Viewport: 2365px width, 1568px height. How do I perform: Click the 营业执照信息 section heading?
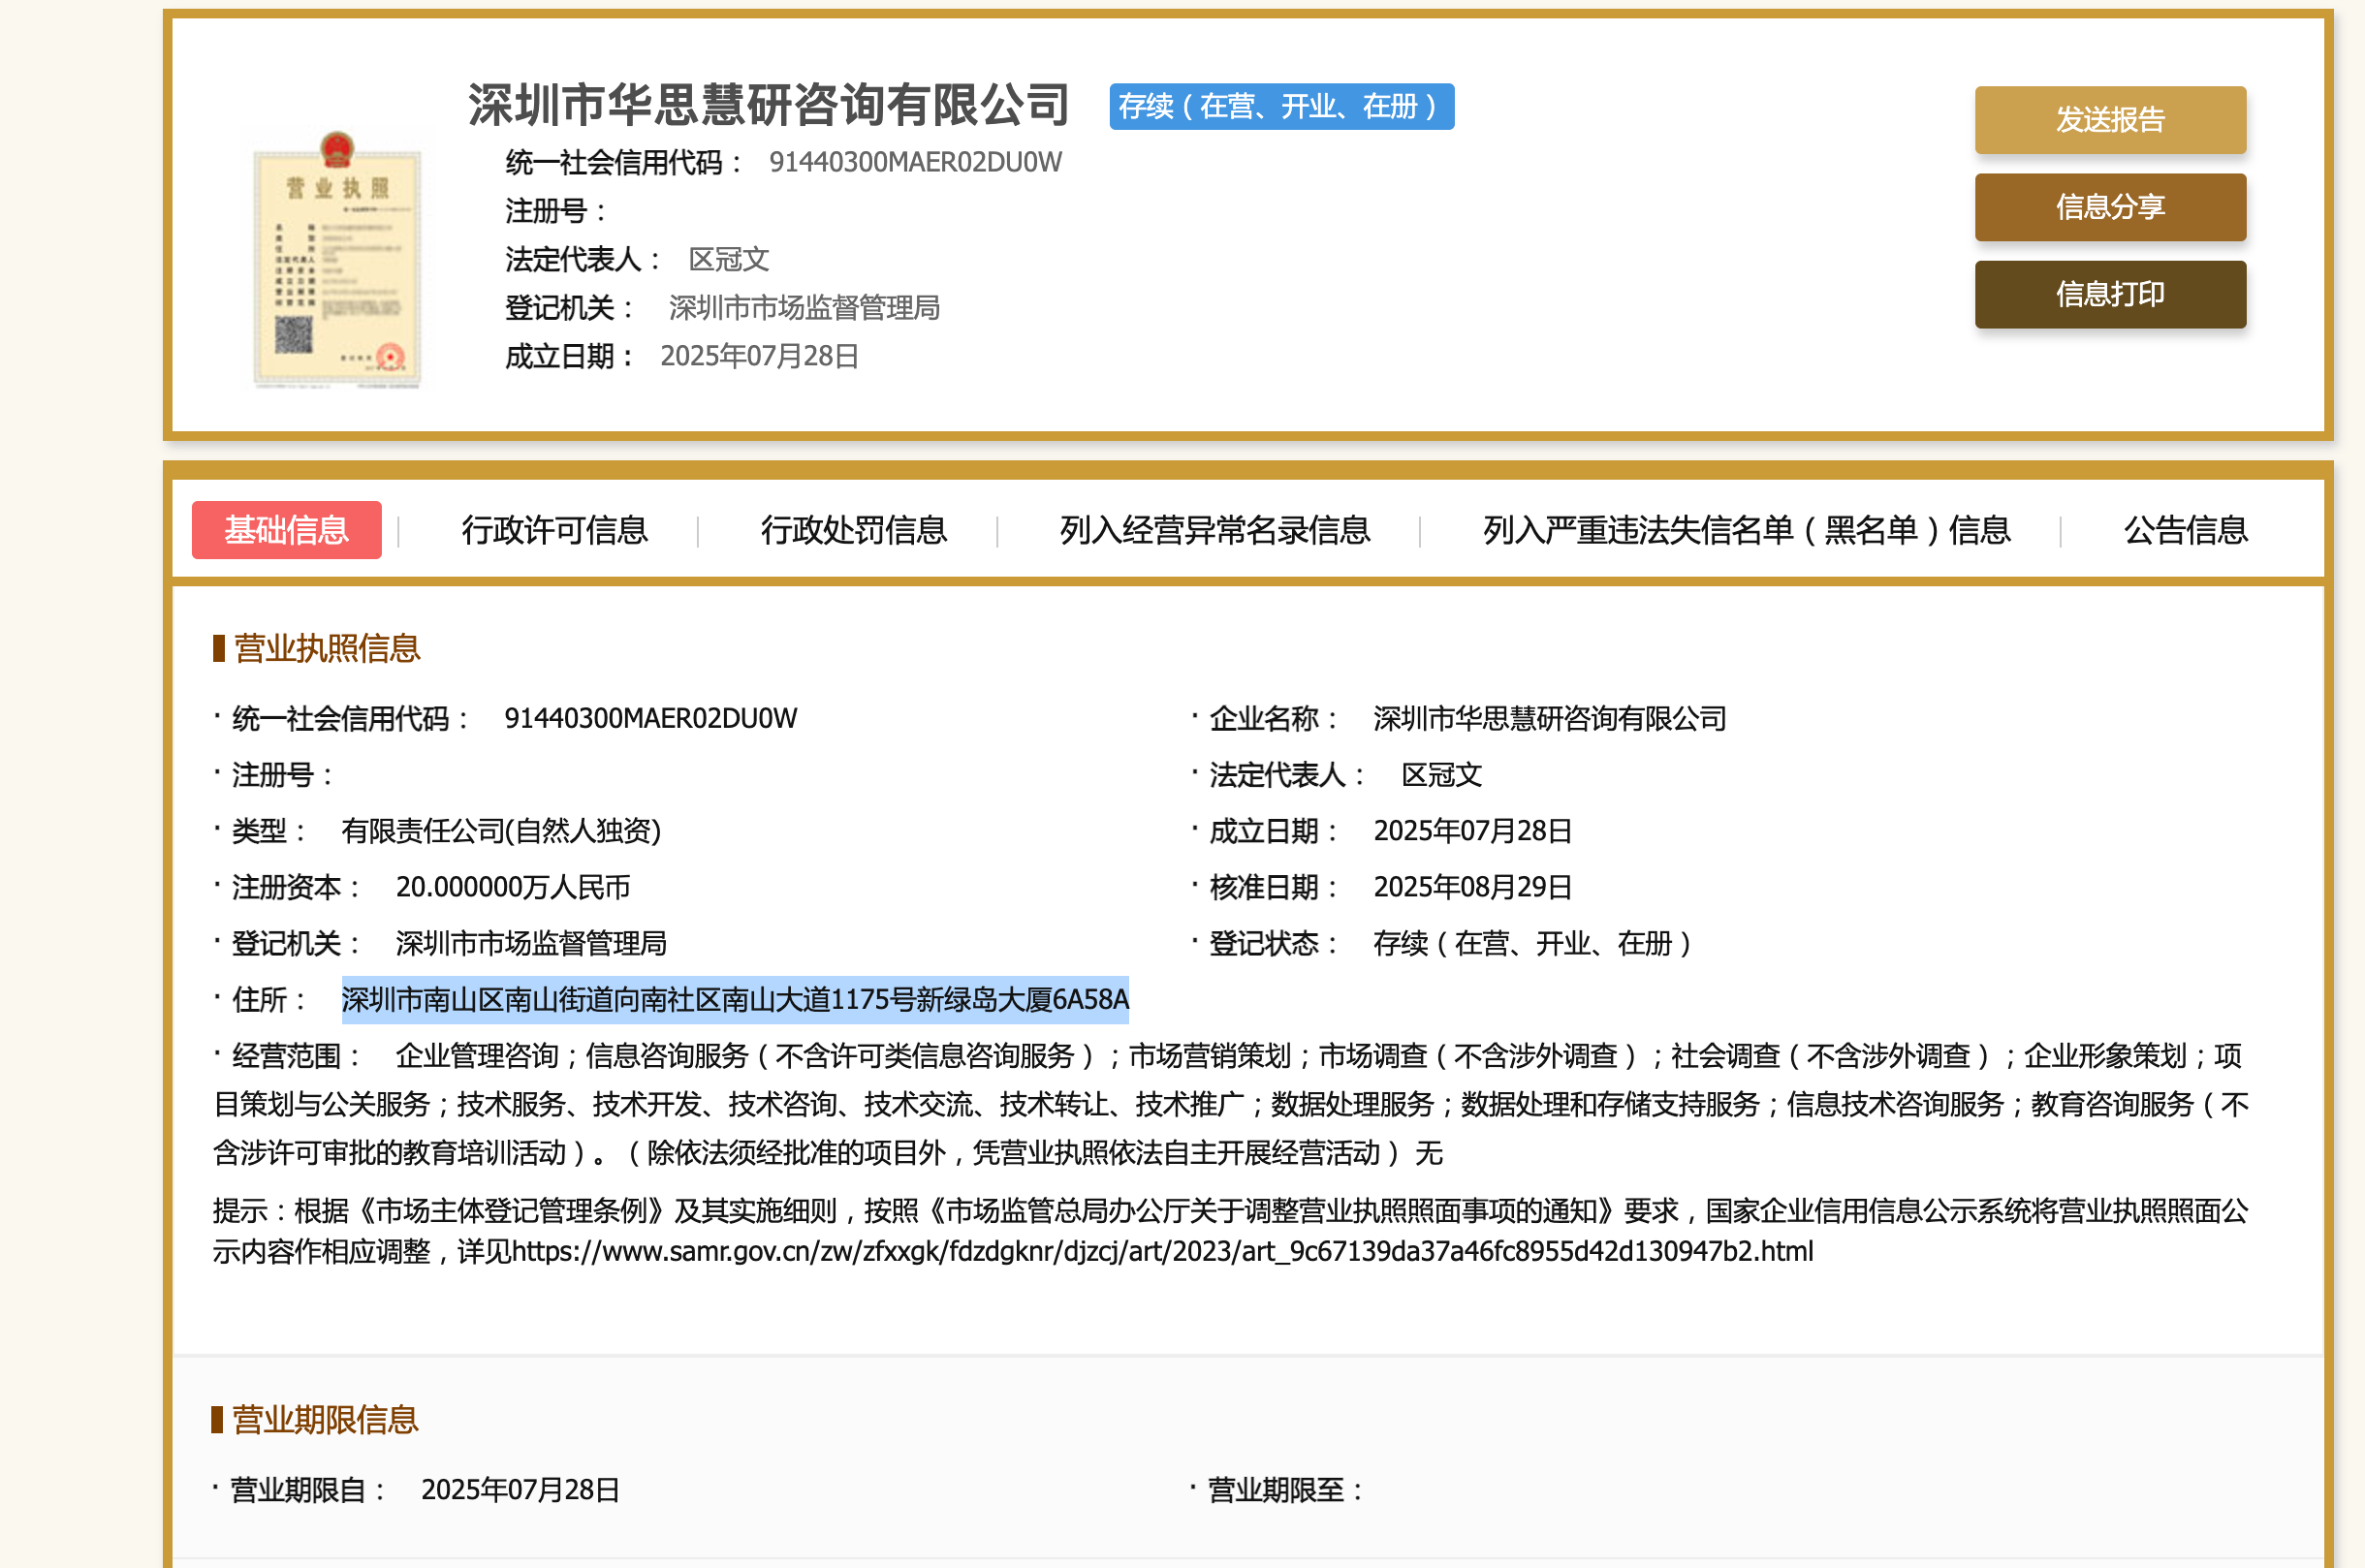tap(326, 648)
